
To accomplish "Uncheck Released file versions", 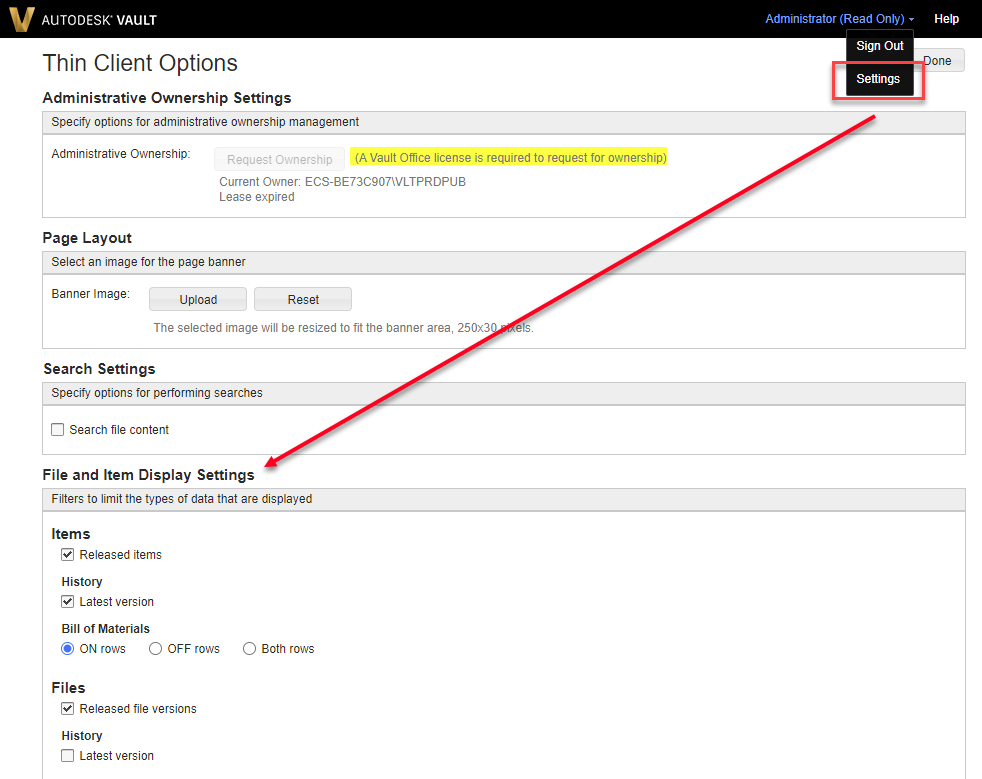I will (67, 708).
